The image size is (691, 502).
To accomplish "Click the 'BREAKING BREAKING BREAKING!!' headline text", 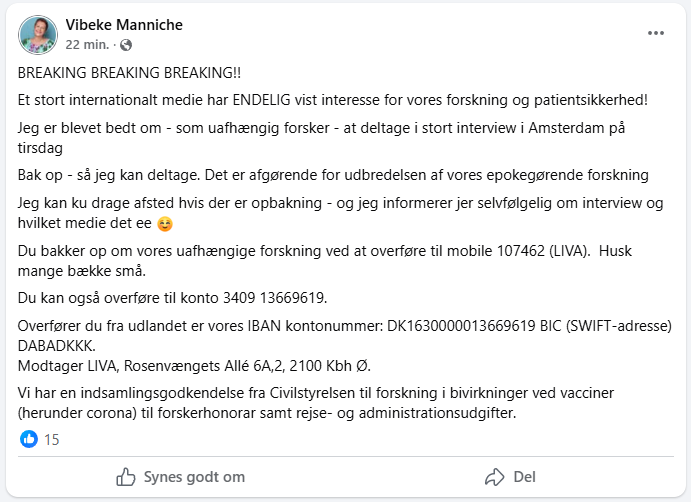I will (129, 73).
